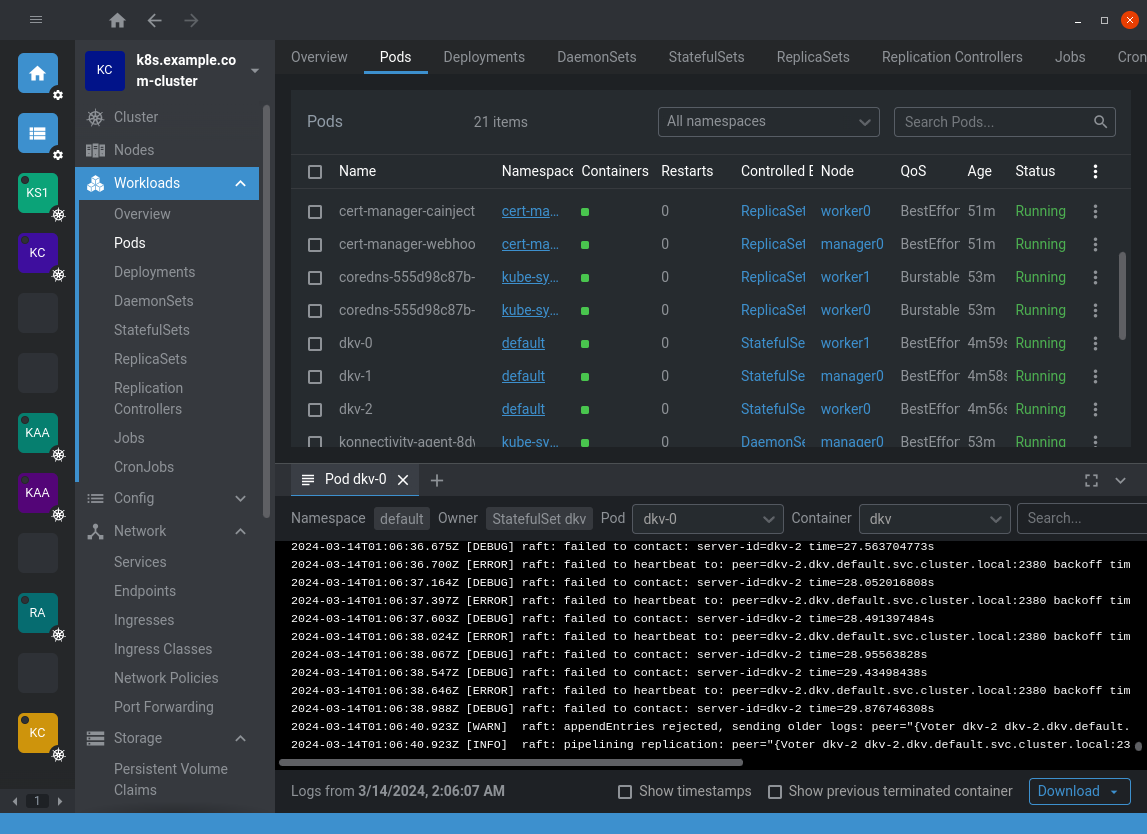Screen dimensions: 1147x834
Task: Collapse the Storage section
Action: click(240, 738)
